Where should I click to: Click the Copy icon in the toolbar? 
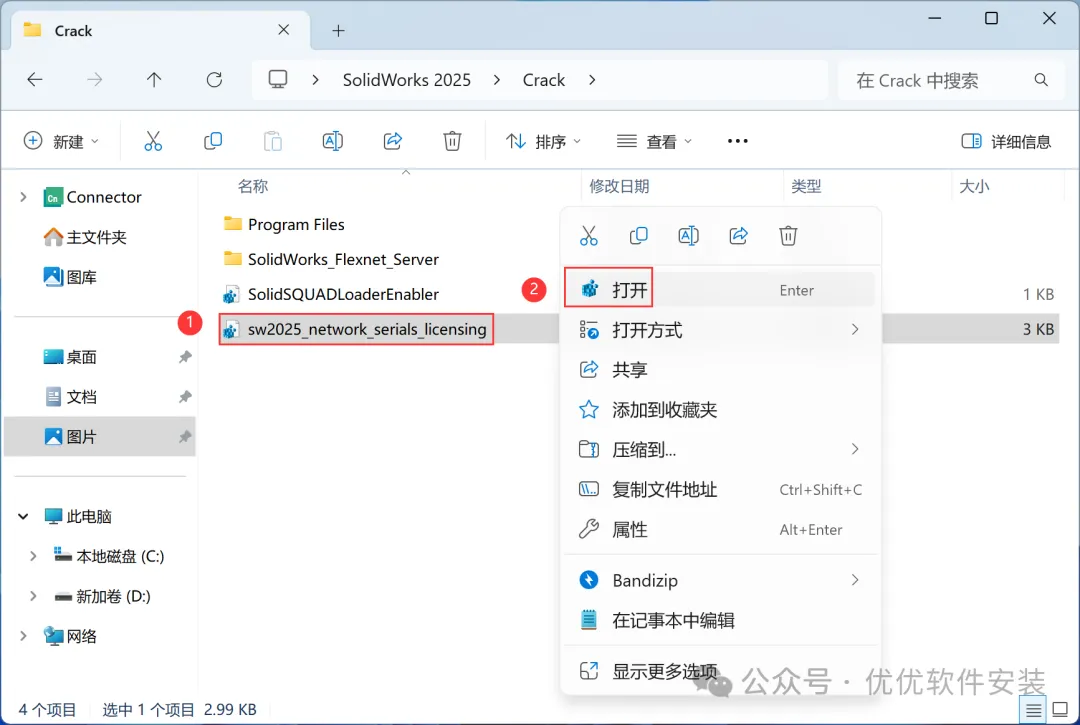click(x=213, y=141)
